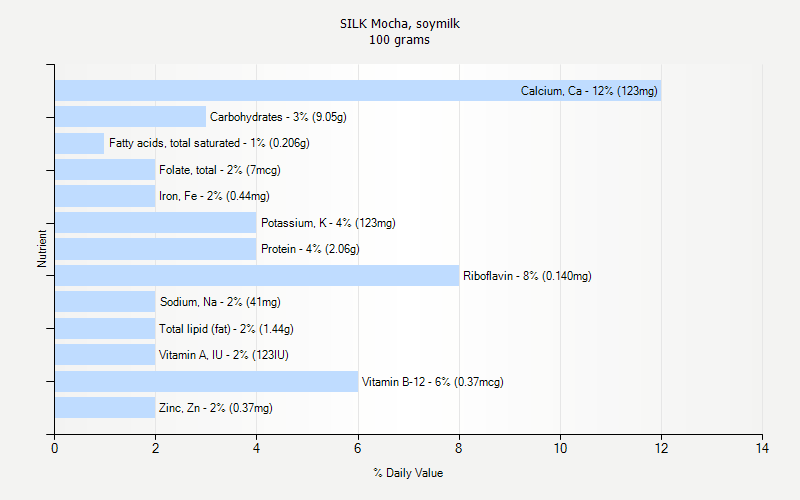Viewport: 800px width, 500px height.
Task: Click the Calcium, Ca 12% bar label
Action: [589, 91]
